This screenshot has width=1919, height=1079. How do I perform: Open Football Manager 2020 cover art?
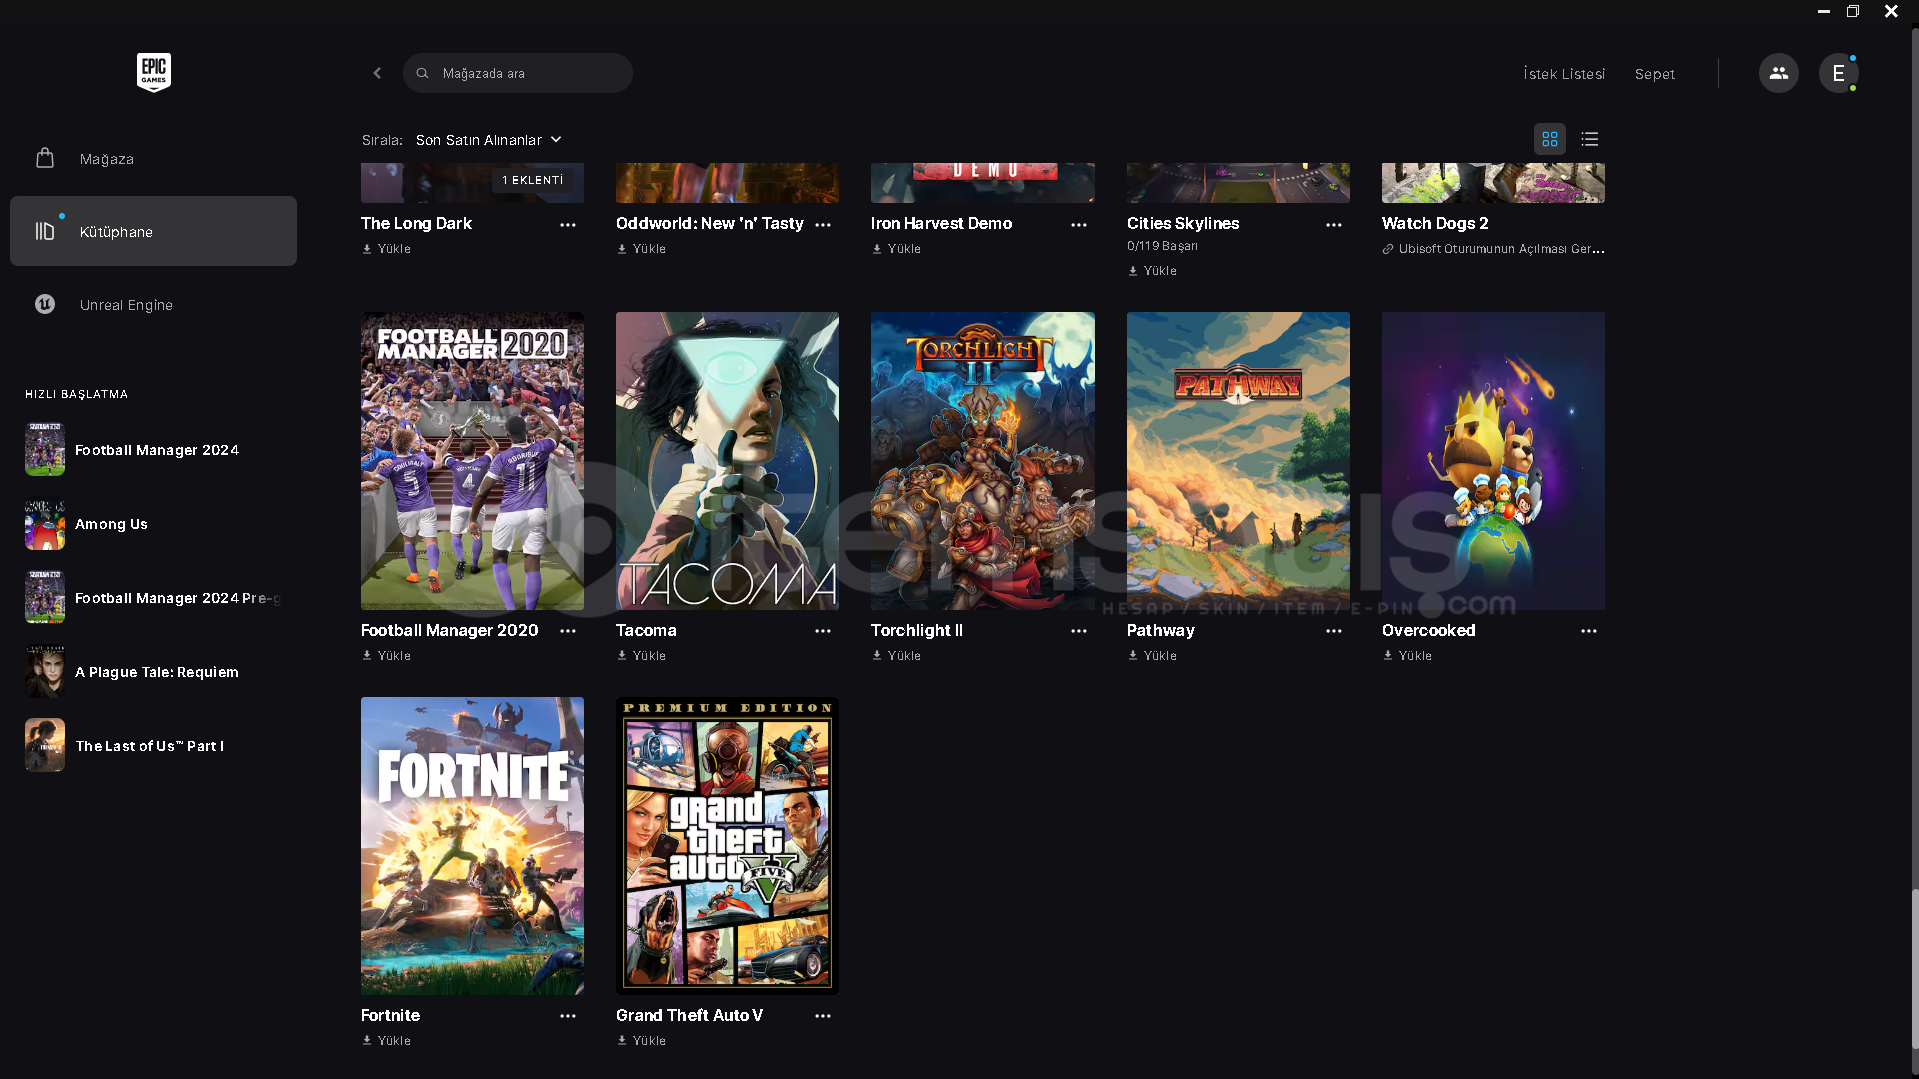pos(472,461)
